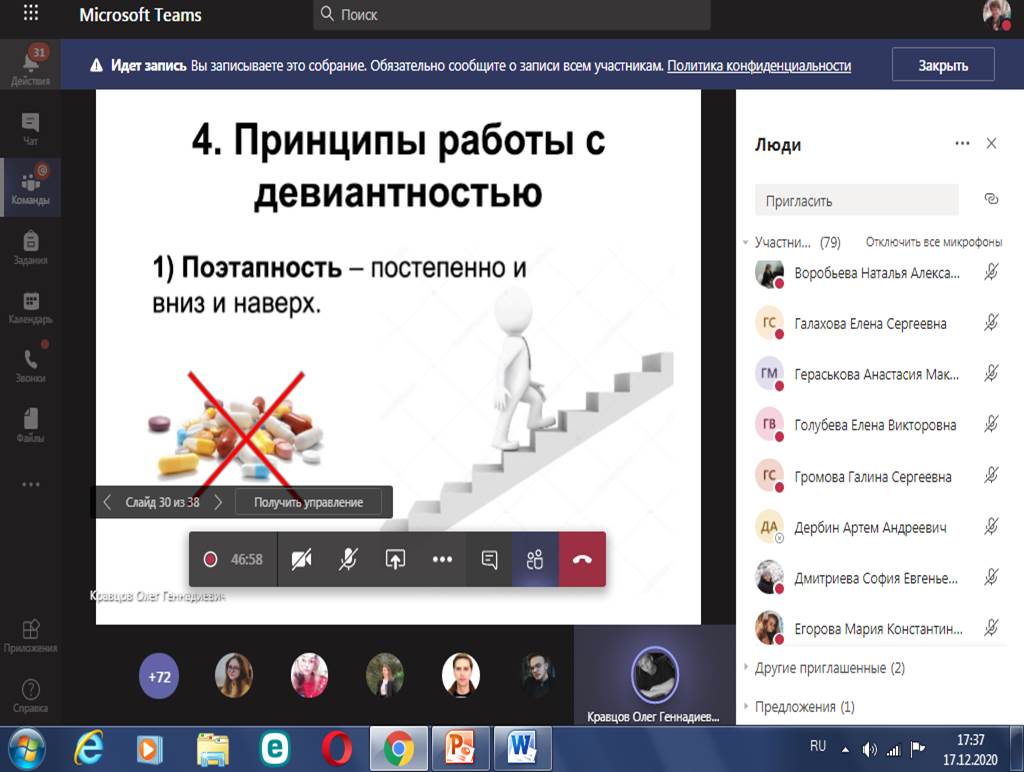The height and width of the screenshot is (772, 1024).
Task: Click the Пригласить input field
Action: pos(856,201)
